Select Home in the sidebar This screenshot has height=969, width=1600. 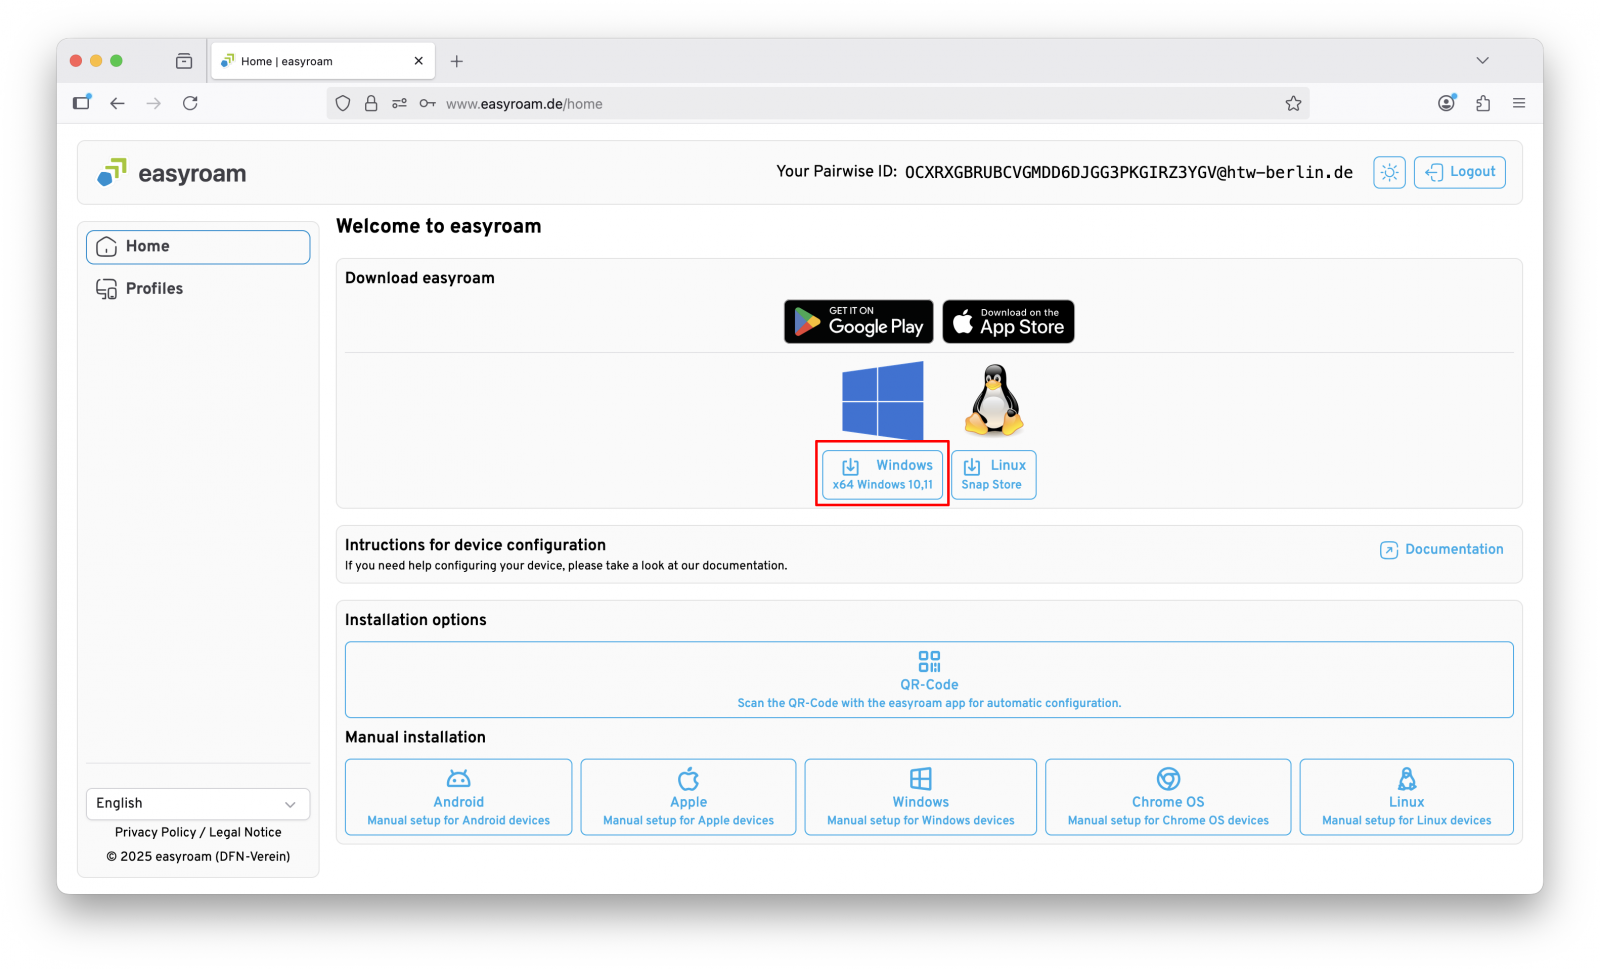[198, 247]
